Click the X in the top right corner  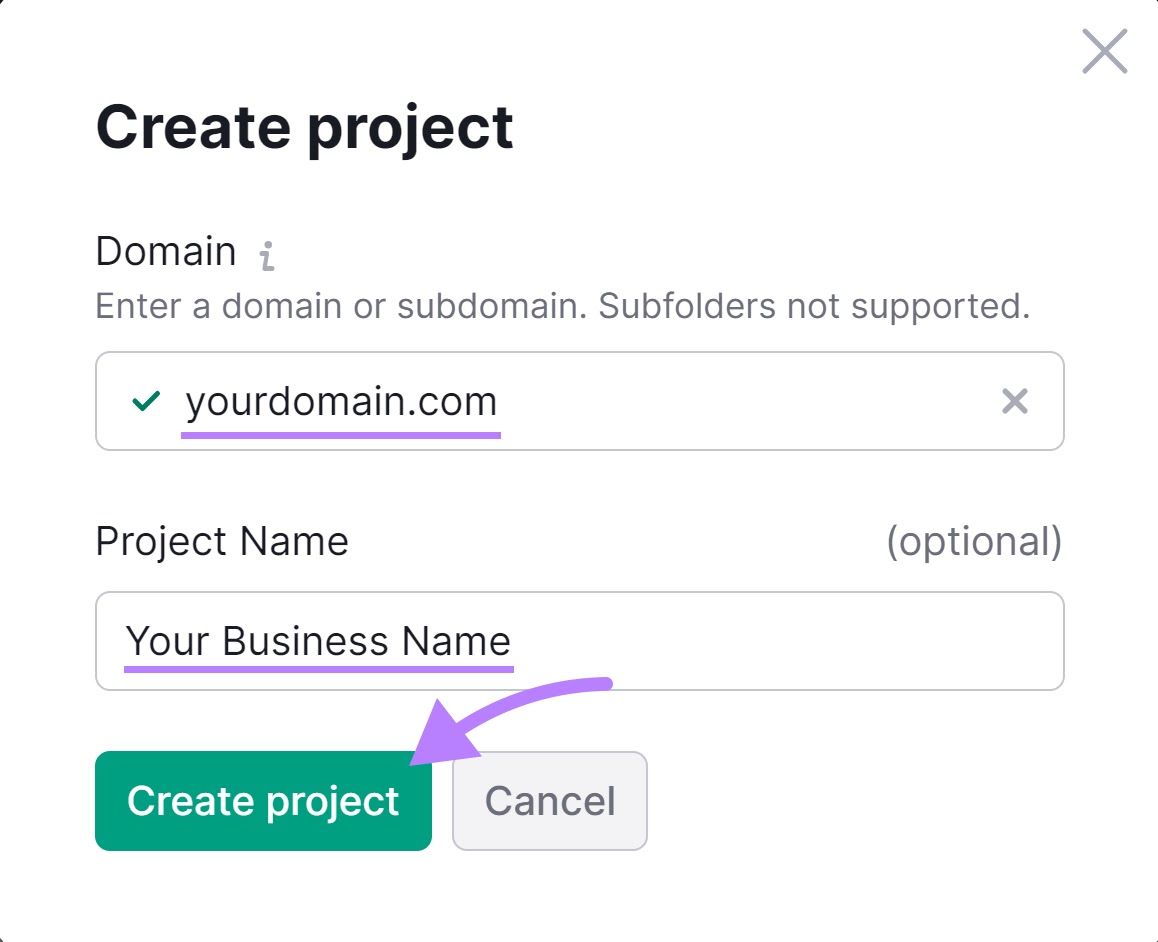point(1104,51)
